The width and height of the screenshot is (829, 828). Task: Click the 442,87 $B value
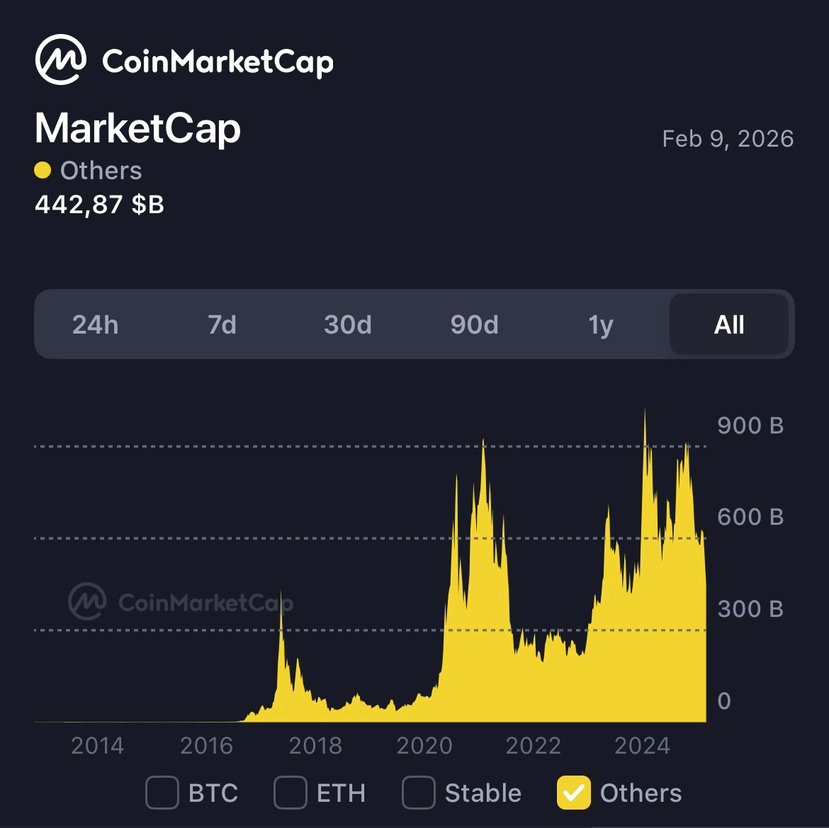[99, 204]
